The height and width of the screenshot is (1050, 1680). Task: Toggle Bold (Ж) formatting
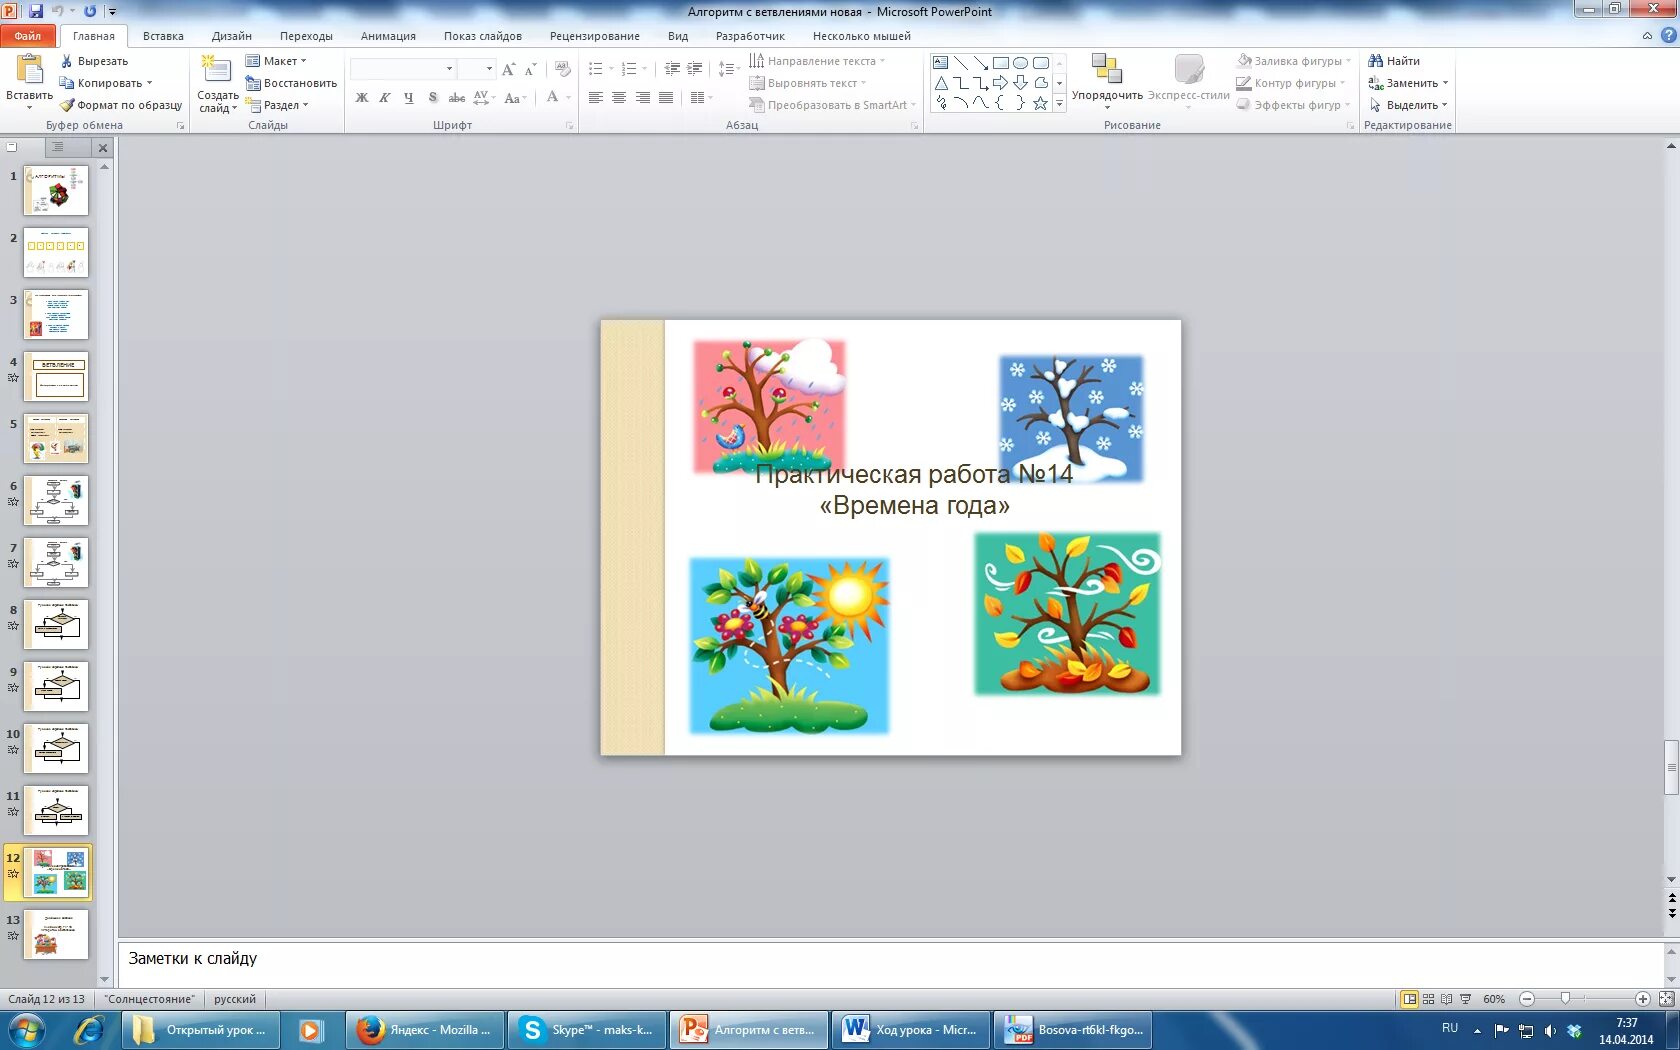coord(361,97)
